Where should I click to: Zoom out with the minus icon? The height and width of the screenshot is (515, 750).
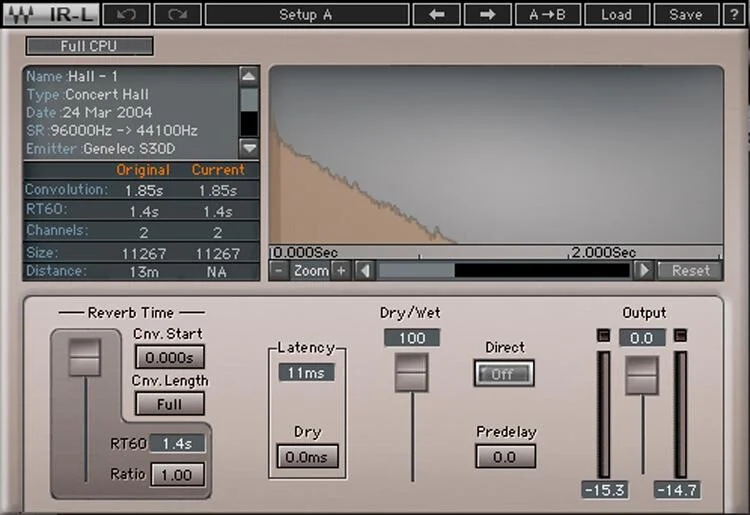279,271
